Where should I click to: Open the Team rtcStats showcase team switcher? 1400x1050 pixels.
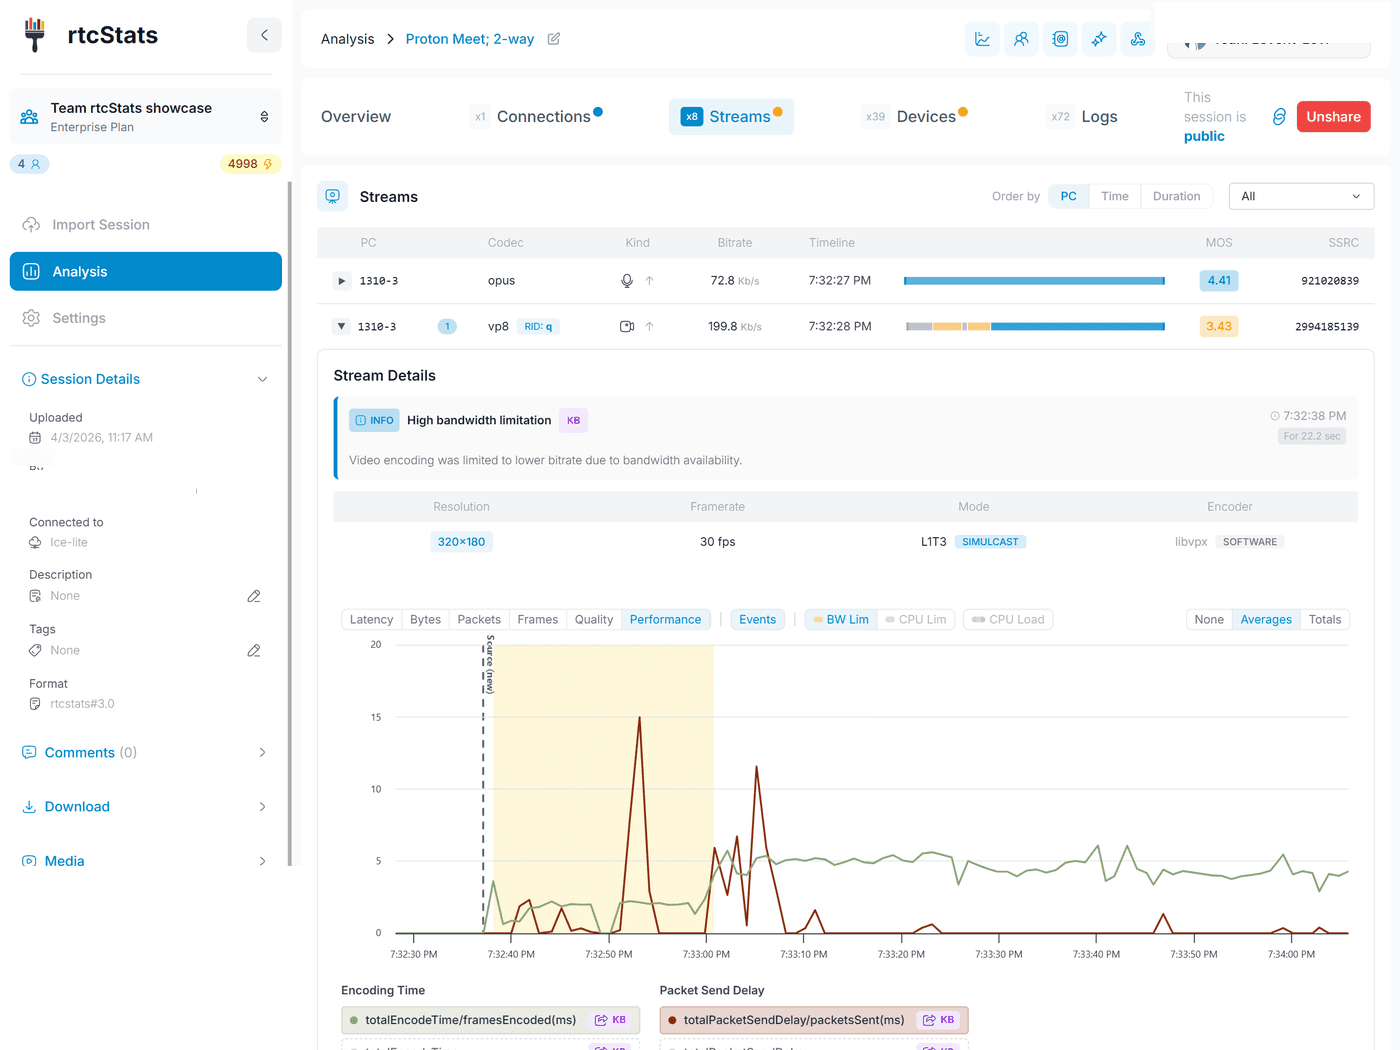click(x=146, y=117)
